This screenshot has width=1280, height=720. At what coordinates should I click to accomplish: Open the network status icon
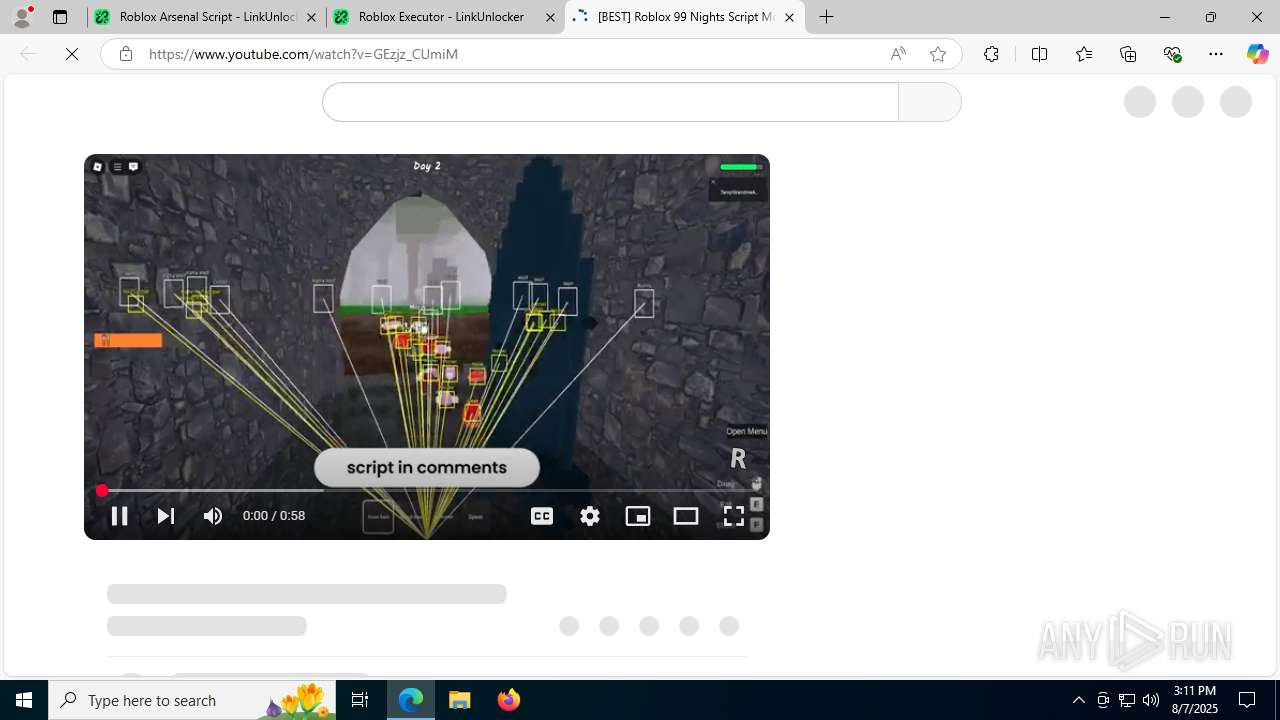1127,700
